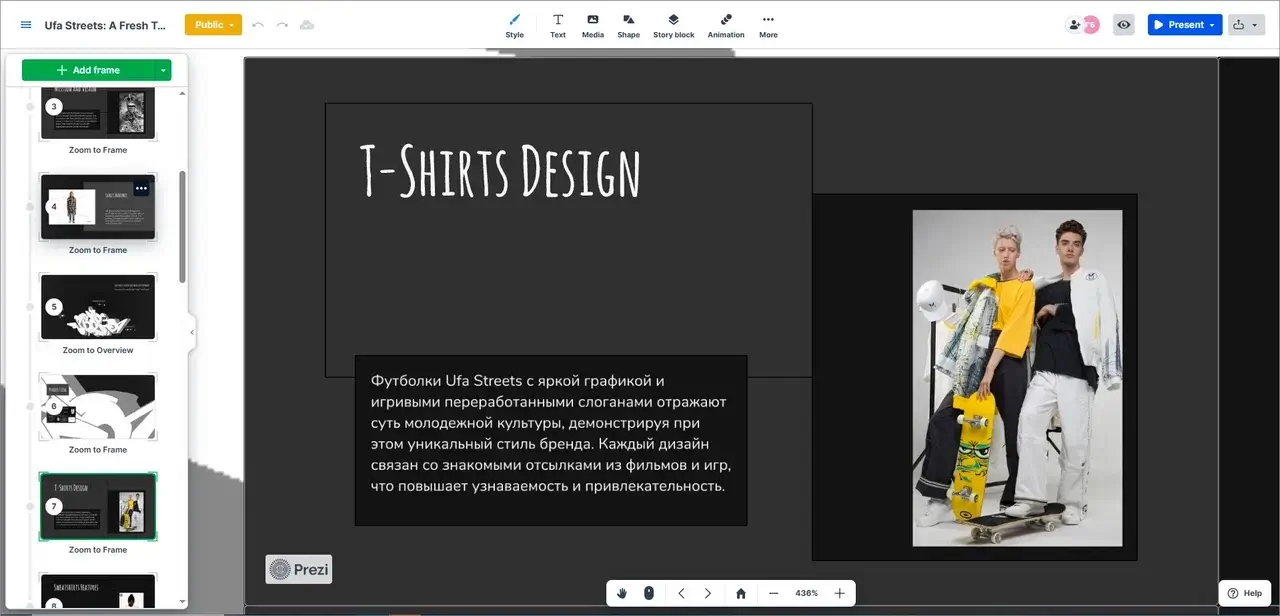Toggle the mouse pointer mode
This screenshot has width=1280, height=616.
(648, 593)
